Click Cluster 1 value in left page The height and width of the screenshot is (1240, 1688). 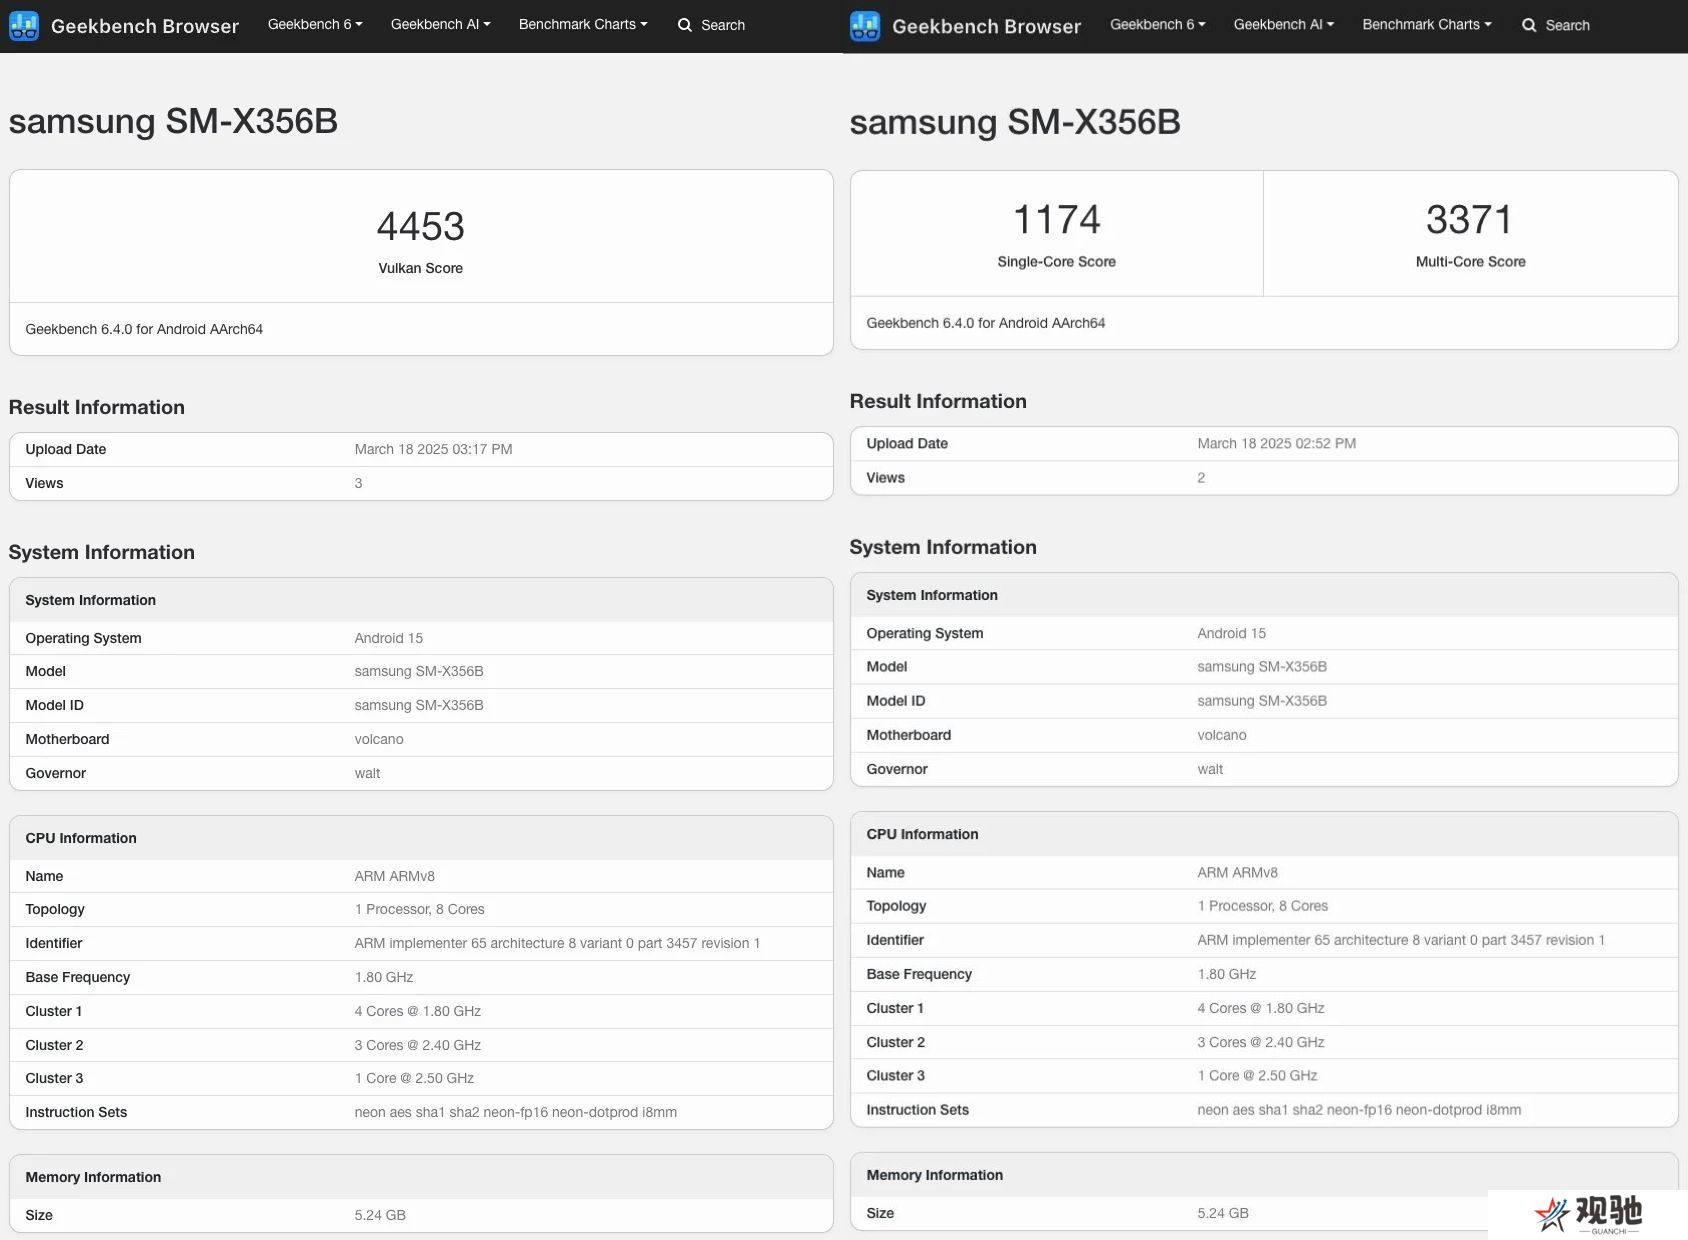tap(418, 1011)
